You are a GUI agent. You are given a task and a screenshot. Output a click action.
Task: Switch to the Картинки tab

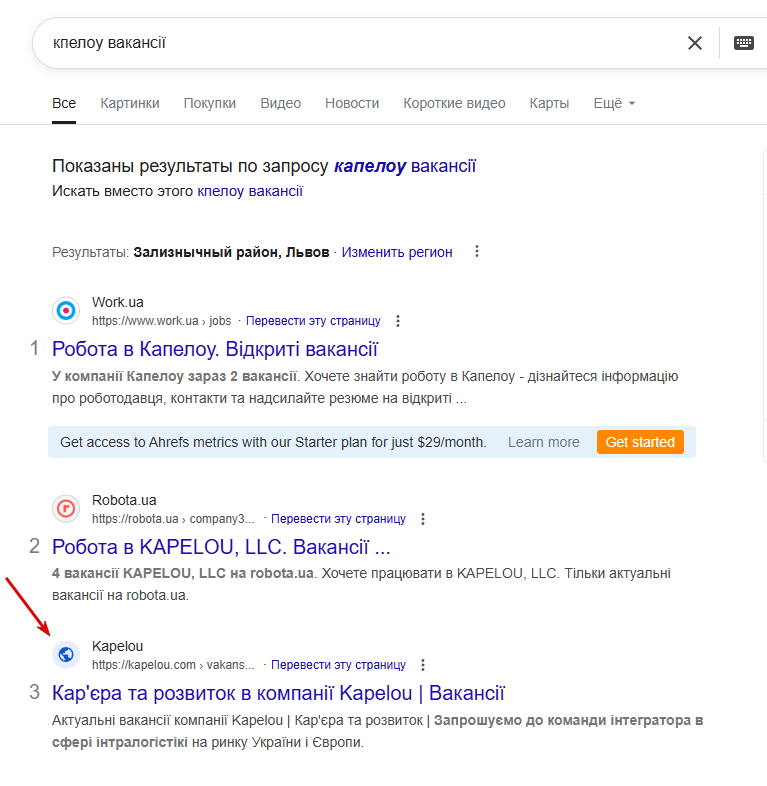[130, 103]
